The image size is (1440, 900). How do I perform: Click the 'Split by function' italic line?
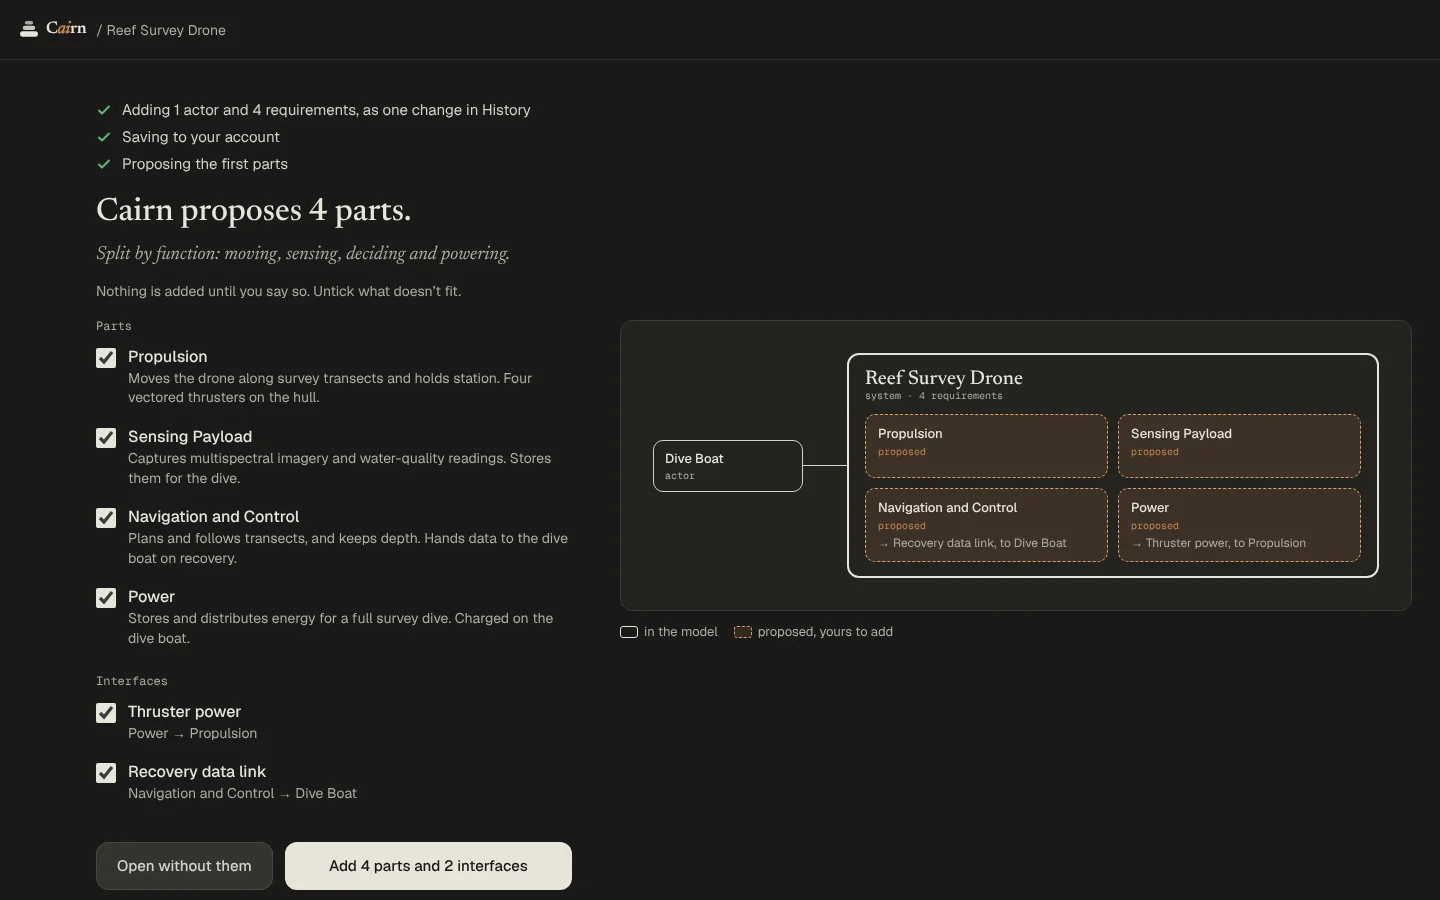303,253
